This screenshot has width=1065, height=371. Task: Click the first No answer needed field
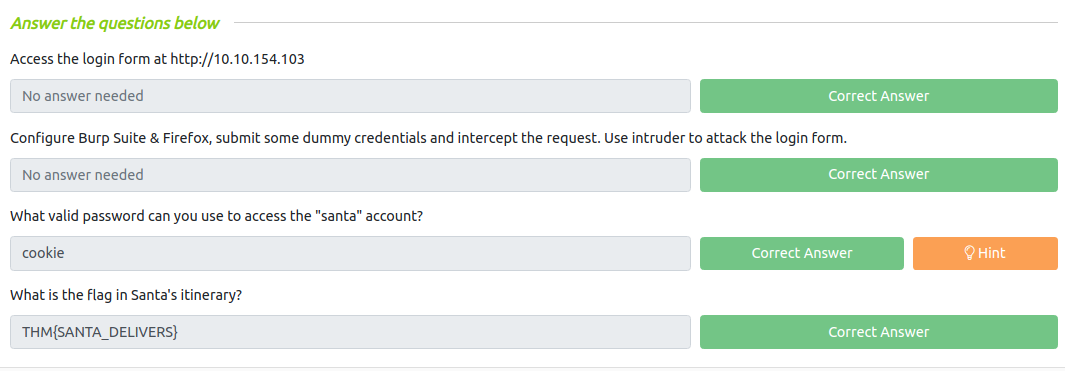click(x=350, y=96)
